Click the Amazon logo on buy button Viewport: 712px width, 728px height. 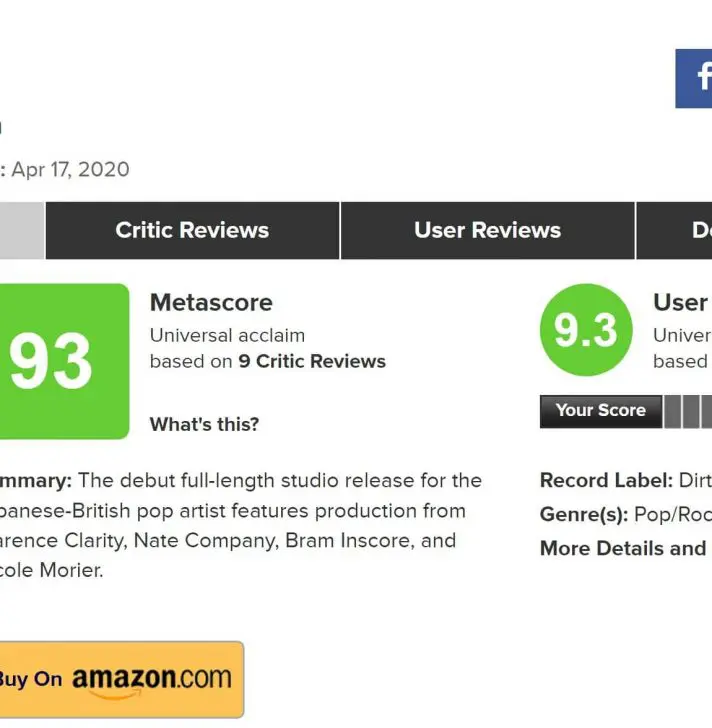pyautogui.click(x=152, y=679)
